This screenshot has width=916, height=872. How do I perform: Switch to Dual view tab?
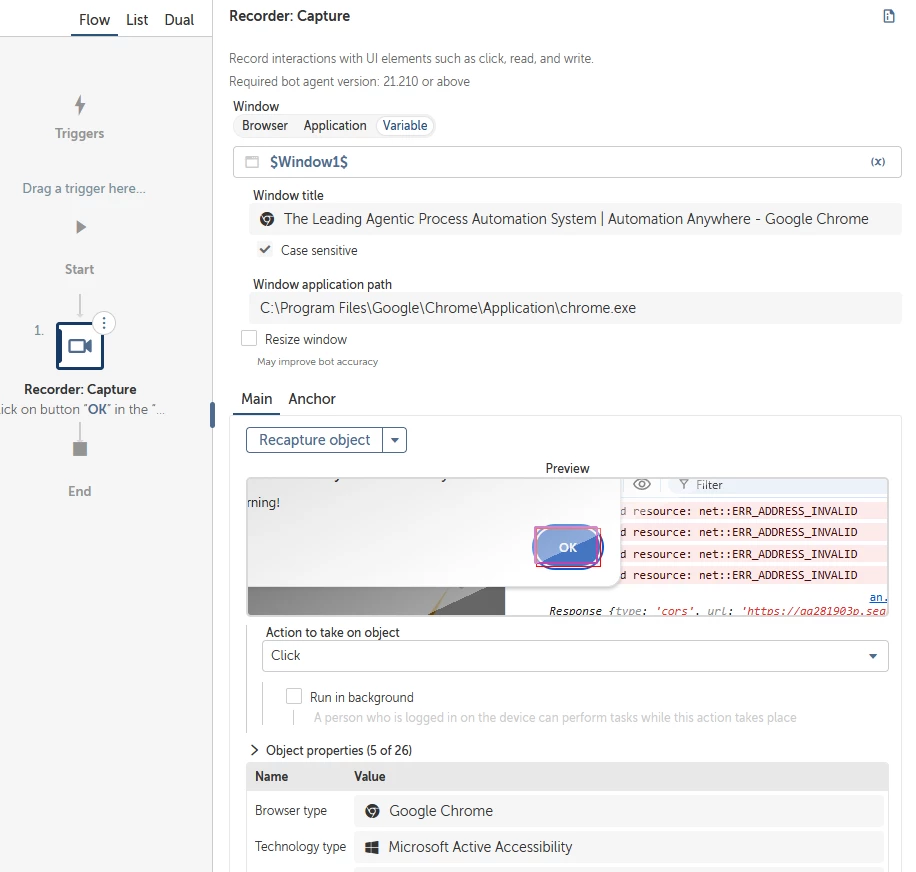179,20
